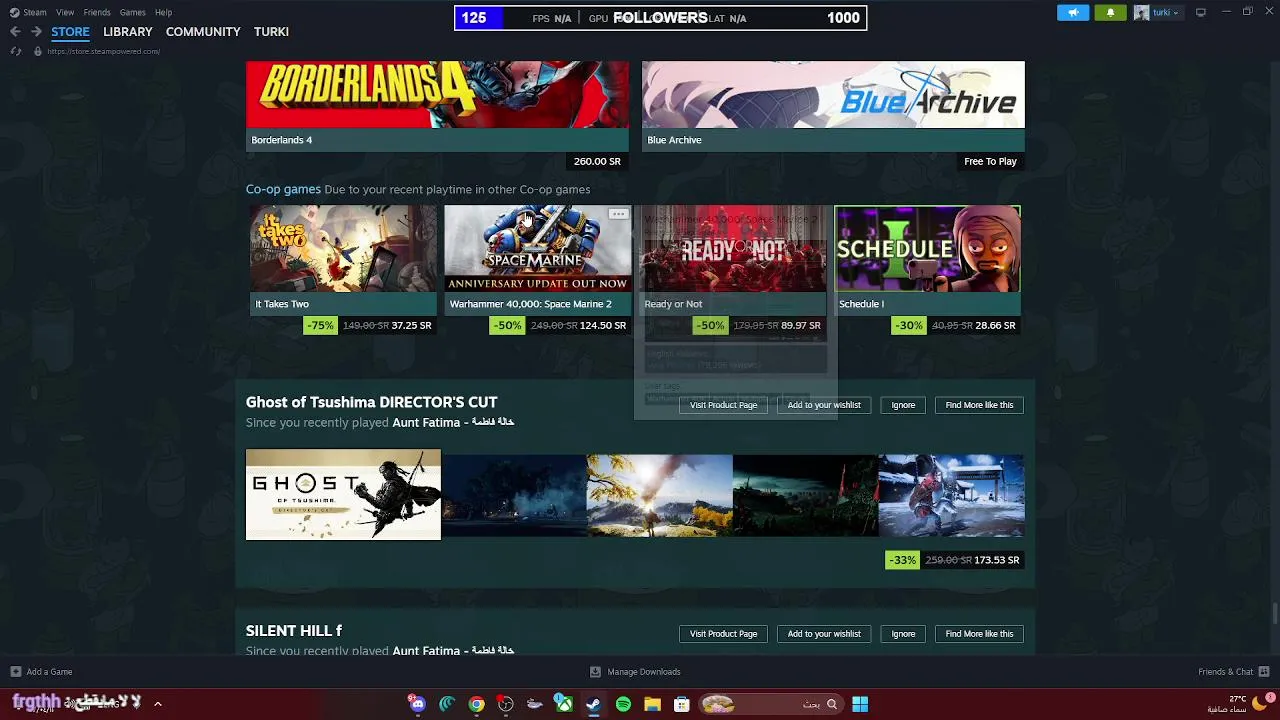Open the Friends menu

[97, 12]
